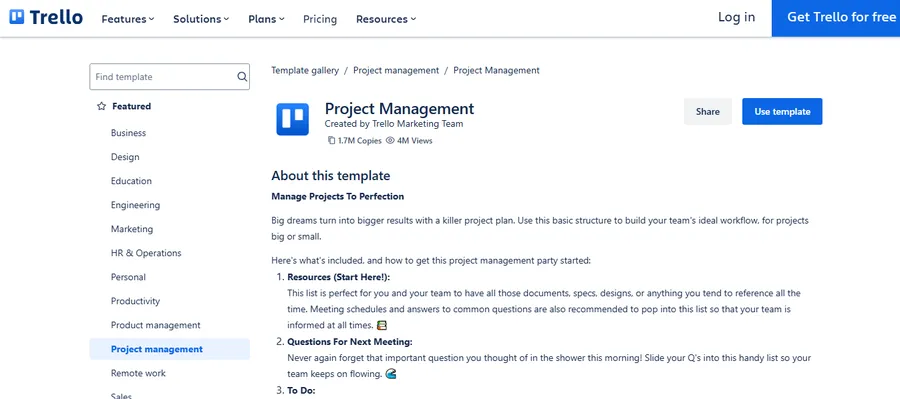
Task: Click the Log in link
Action: point(736,17)
